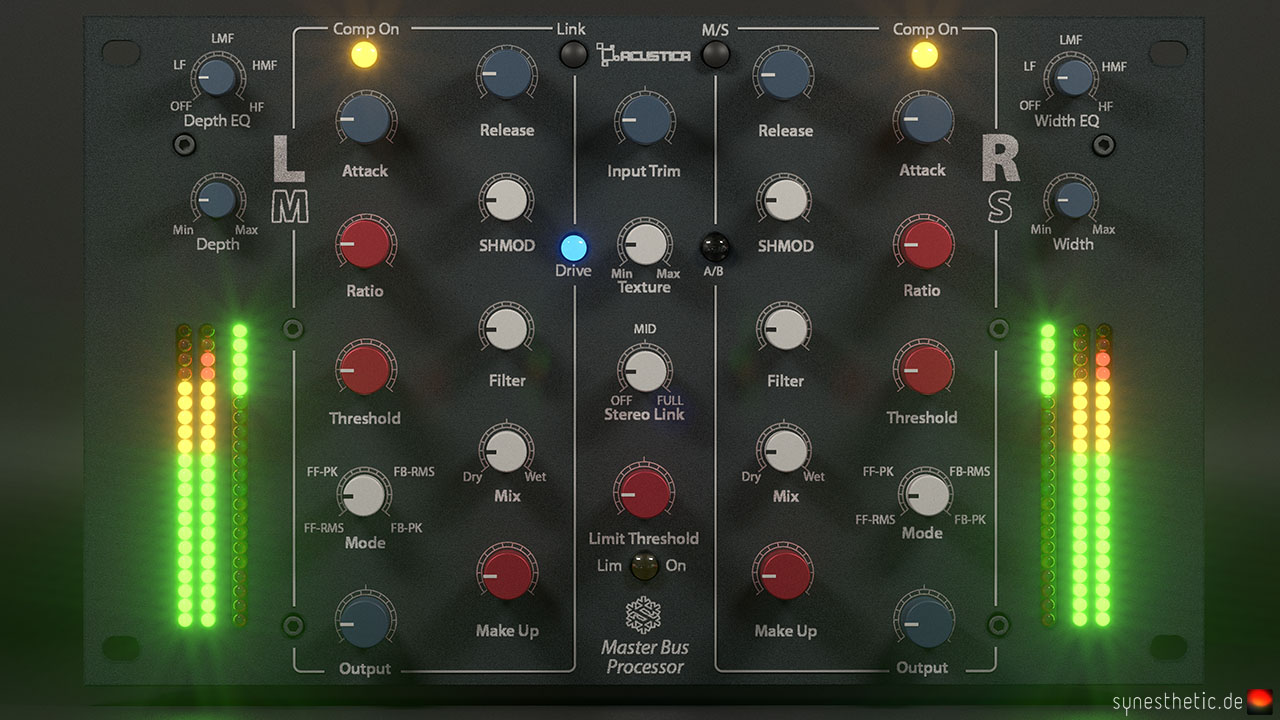Click the large R S channel label
The width and height of the screenshot is (1280, 720).
tap(999, 178)
